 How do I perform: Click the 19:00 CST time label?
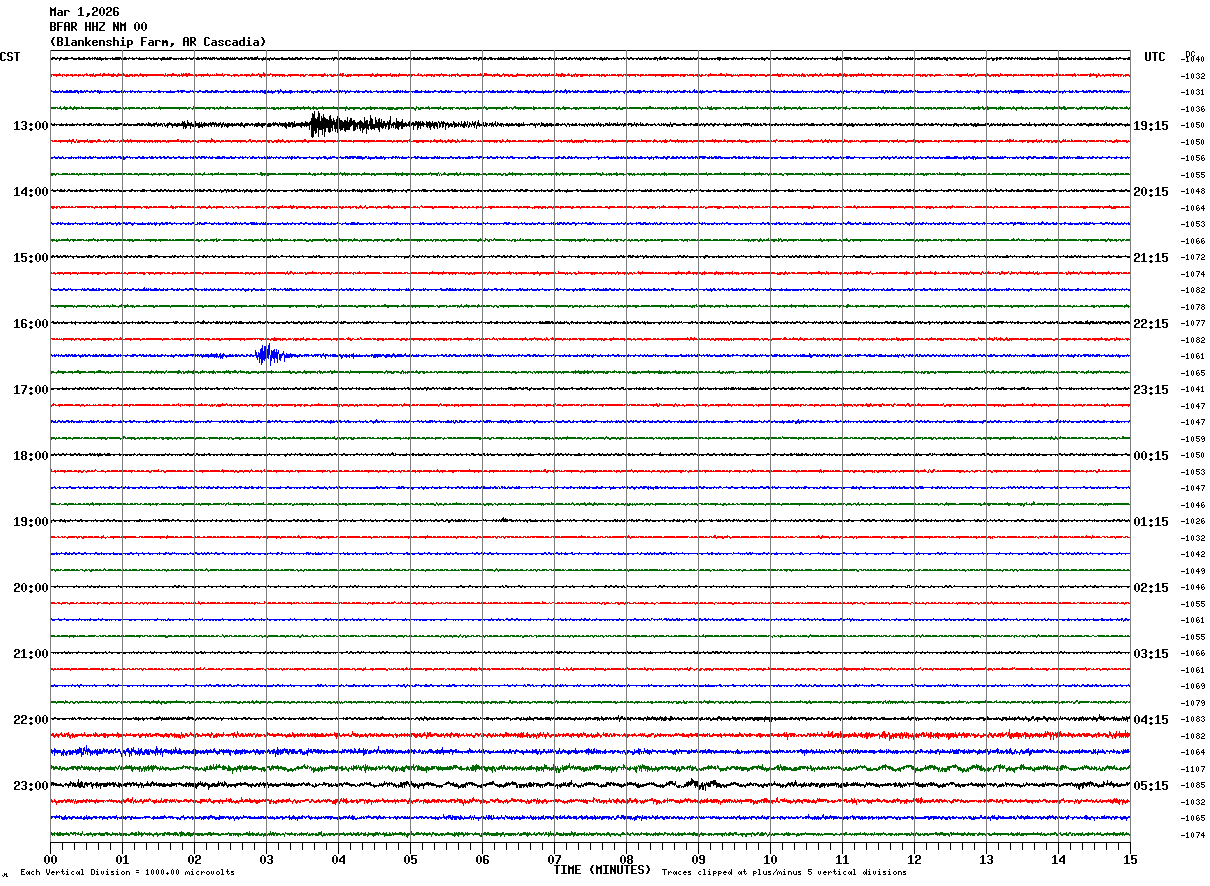(x=30, y=522)
